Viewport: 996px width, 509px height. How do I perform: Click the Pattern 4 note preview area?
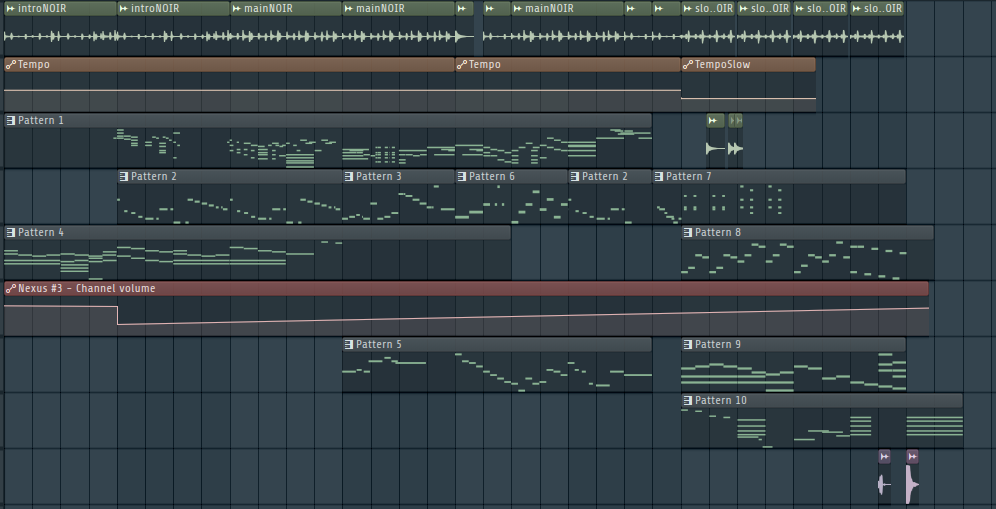click(257, 259)
